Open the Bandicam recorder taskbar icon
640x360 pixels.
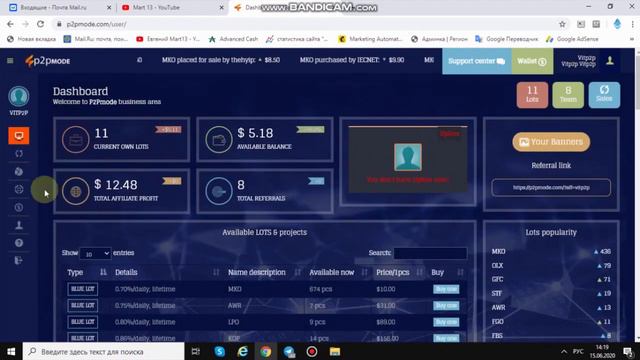coord(312,351)
